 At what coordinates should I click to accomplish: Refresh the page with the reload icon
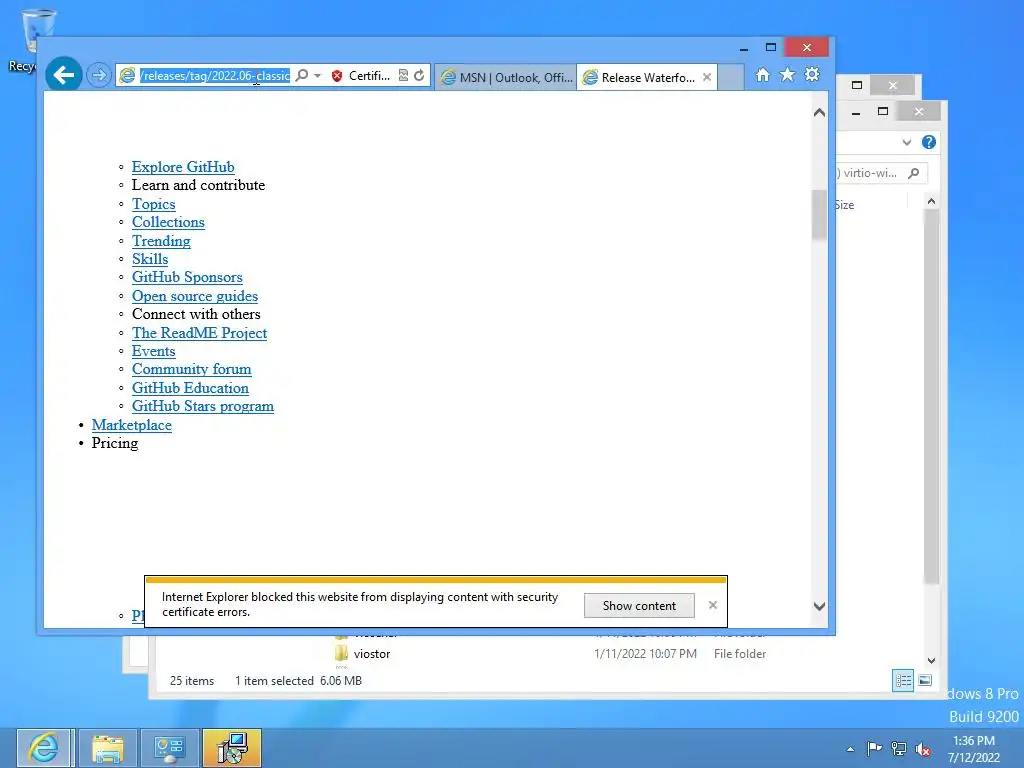(419, 76)
